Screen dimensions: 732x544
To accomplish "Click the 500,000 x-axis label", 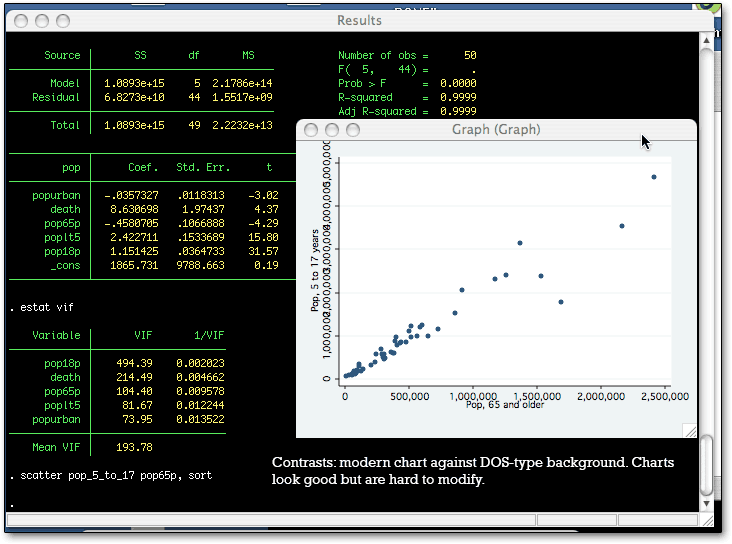I will point(409,396).
